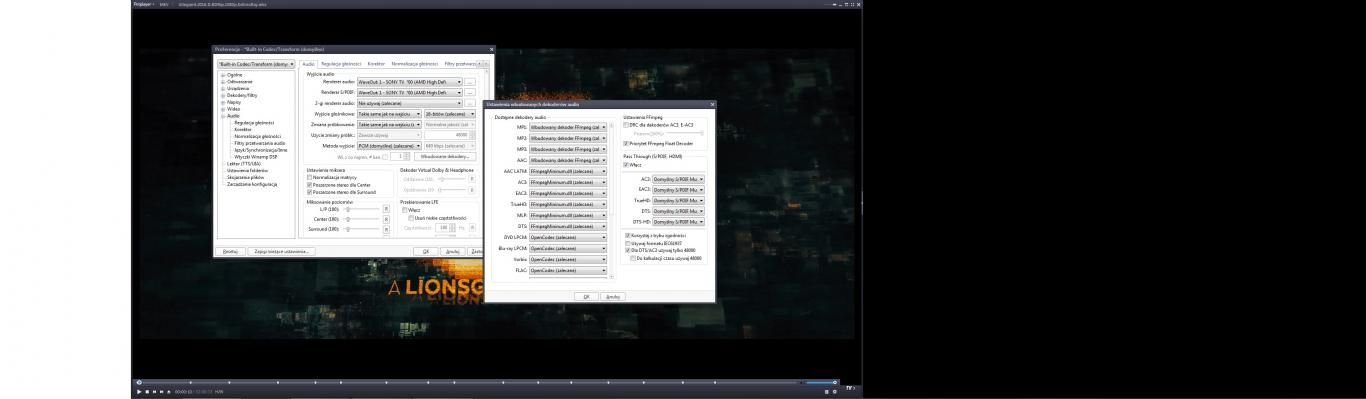Image resolution: width=1366 pixels, height=399 pixels.
Task: Click the Play button in the player bar
Action: (138, 391)
